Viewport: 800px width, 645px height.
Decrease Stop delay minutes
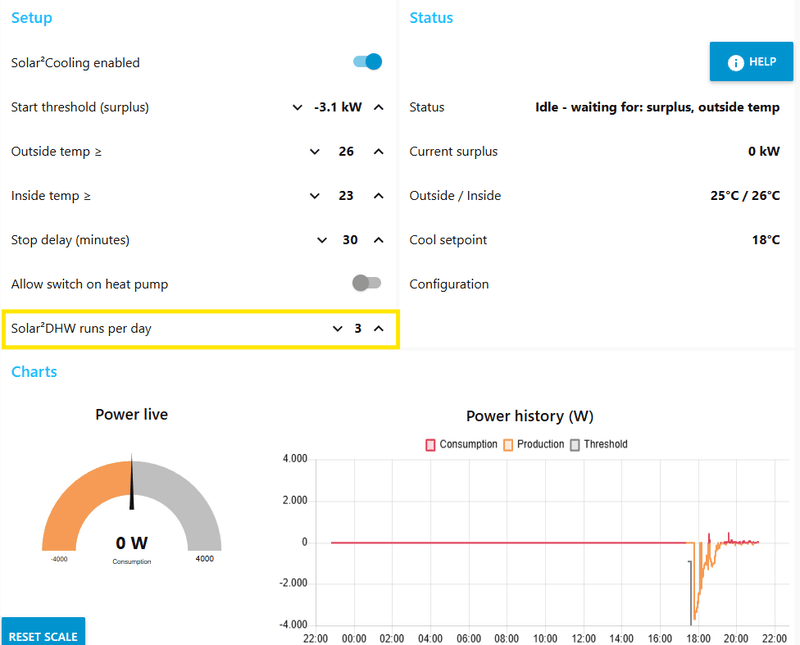[322, 240]
